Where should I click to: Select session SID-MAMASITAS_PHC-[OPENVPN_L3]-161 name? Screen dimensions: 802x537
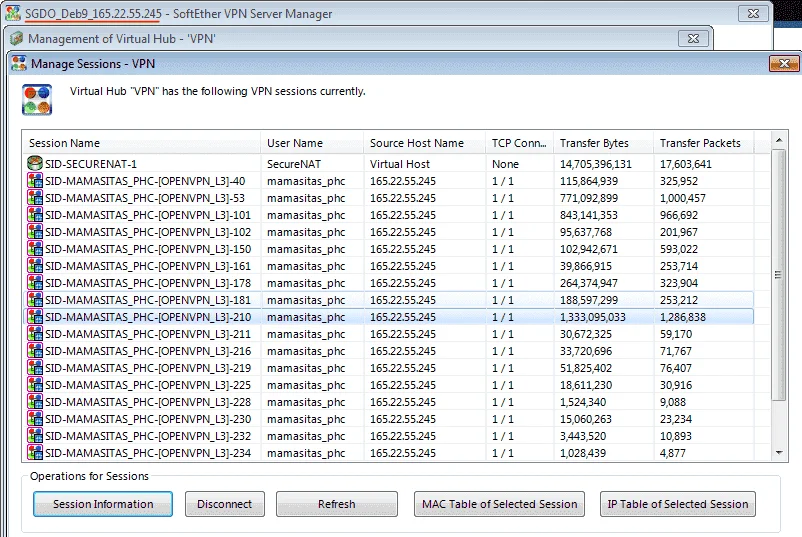(148, 266)
